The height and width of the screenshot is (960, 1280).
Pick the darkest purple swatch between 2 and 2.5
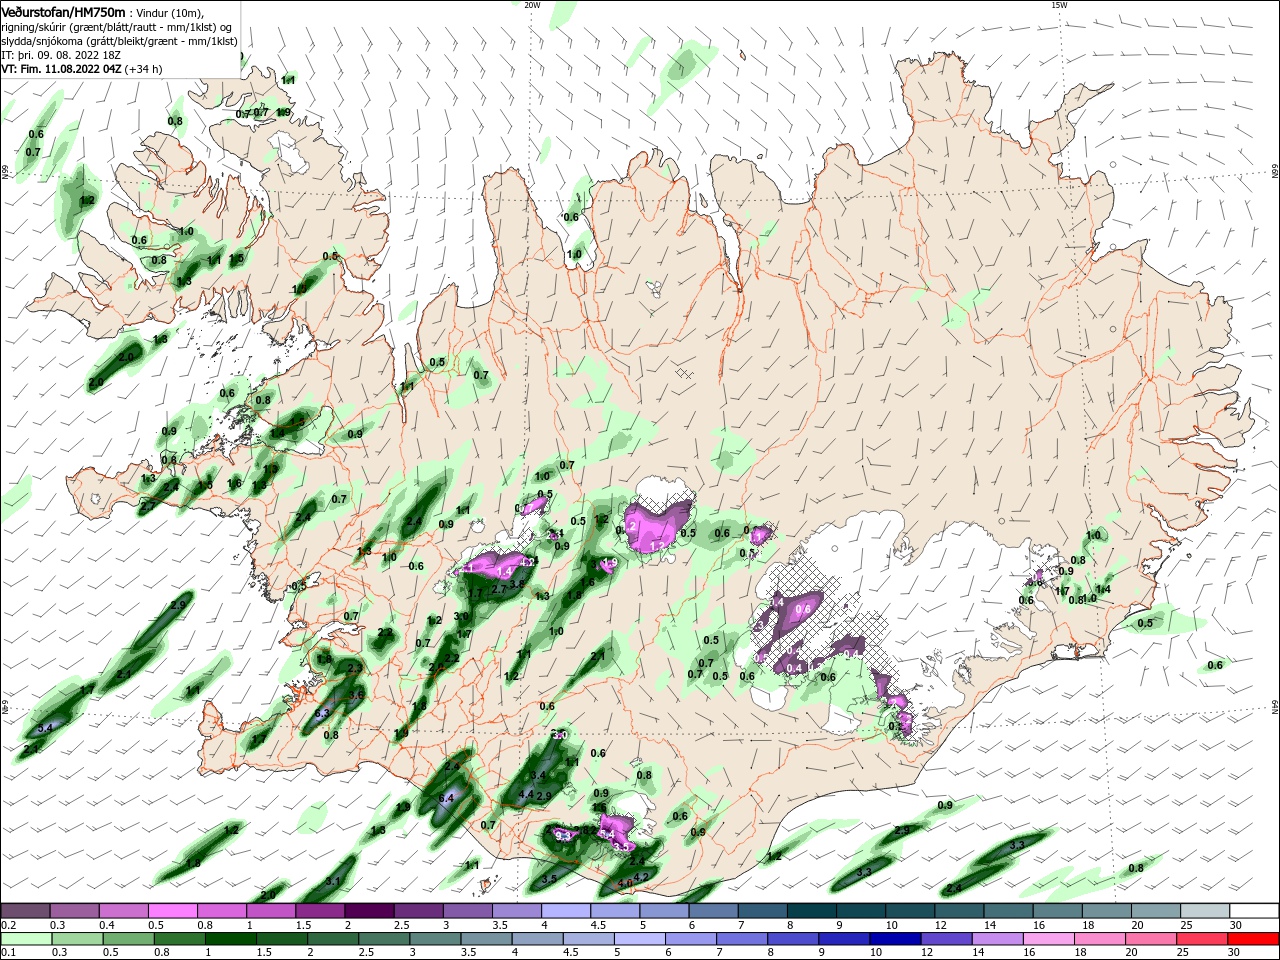pos(368,911)
